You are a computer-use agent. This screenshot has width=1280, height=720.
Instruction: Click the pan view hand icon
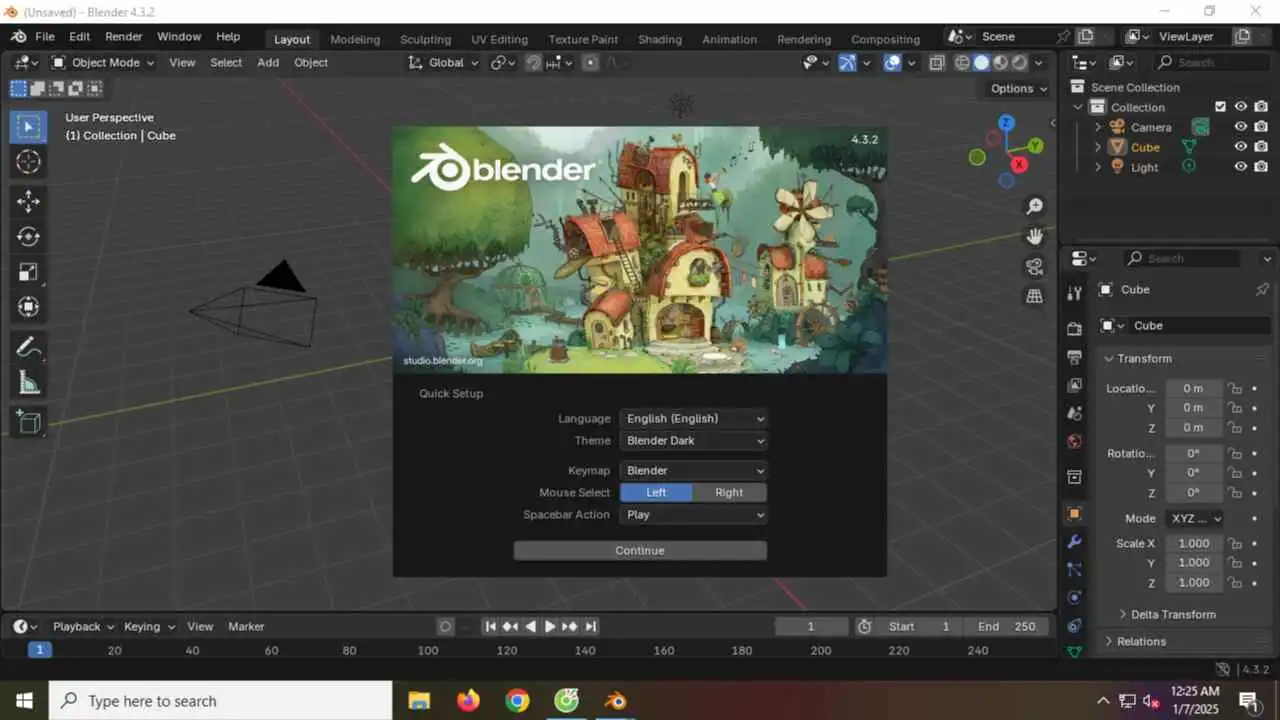1034,236
